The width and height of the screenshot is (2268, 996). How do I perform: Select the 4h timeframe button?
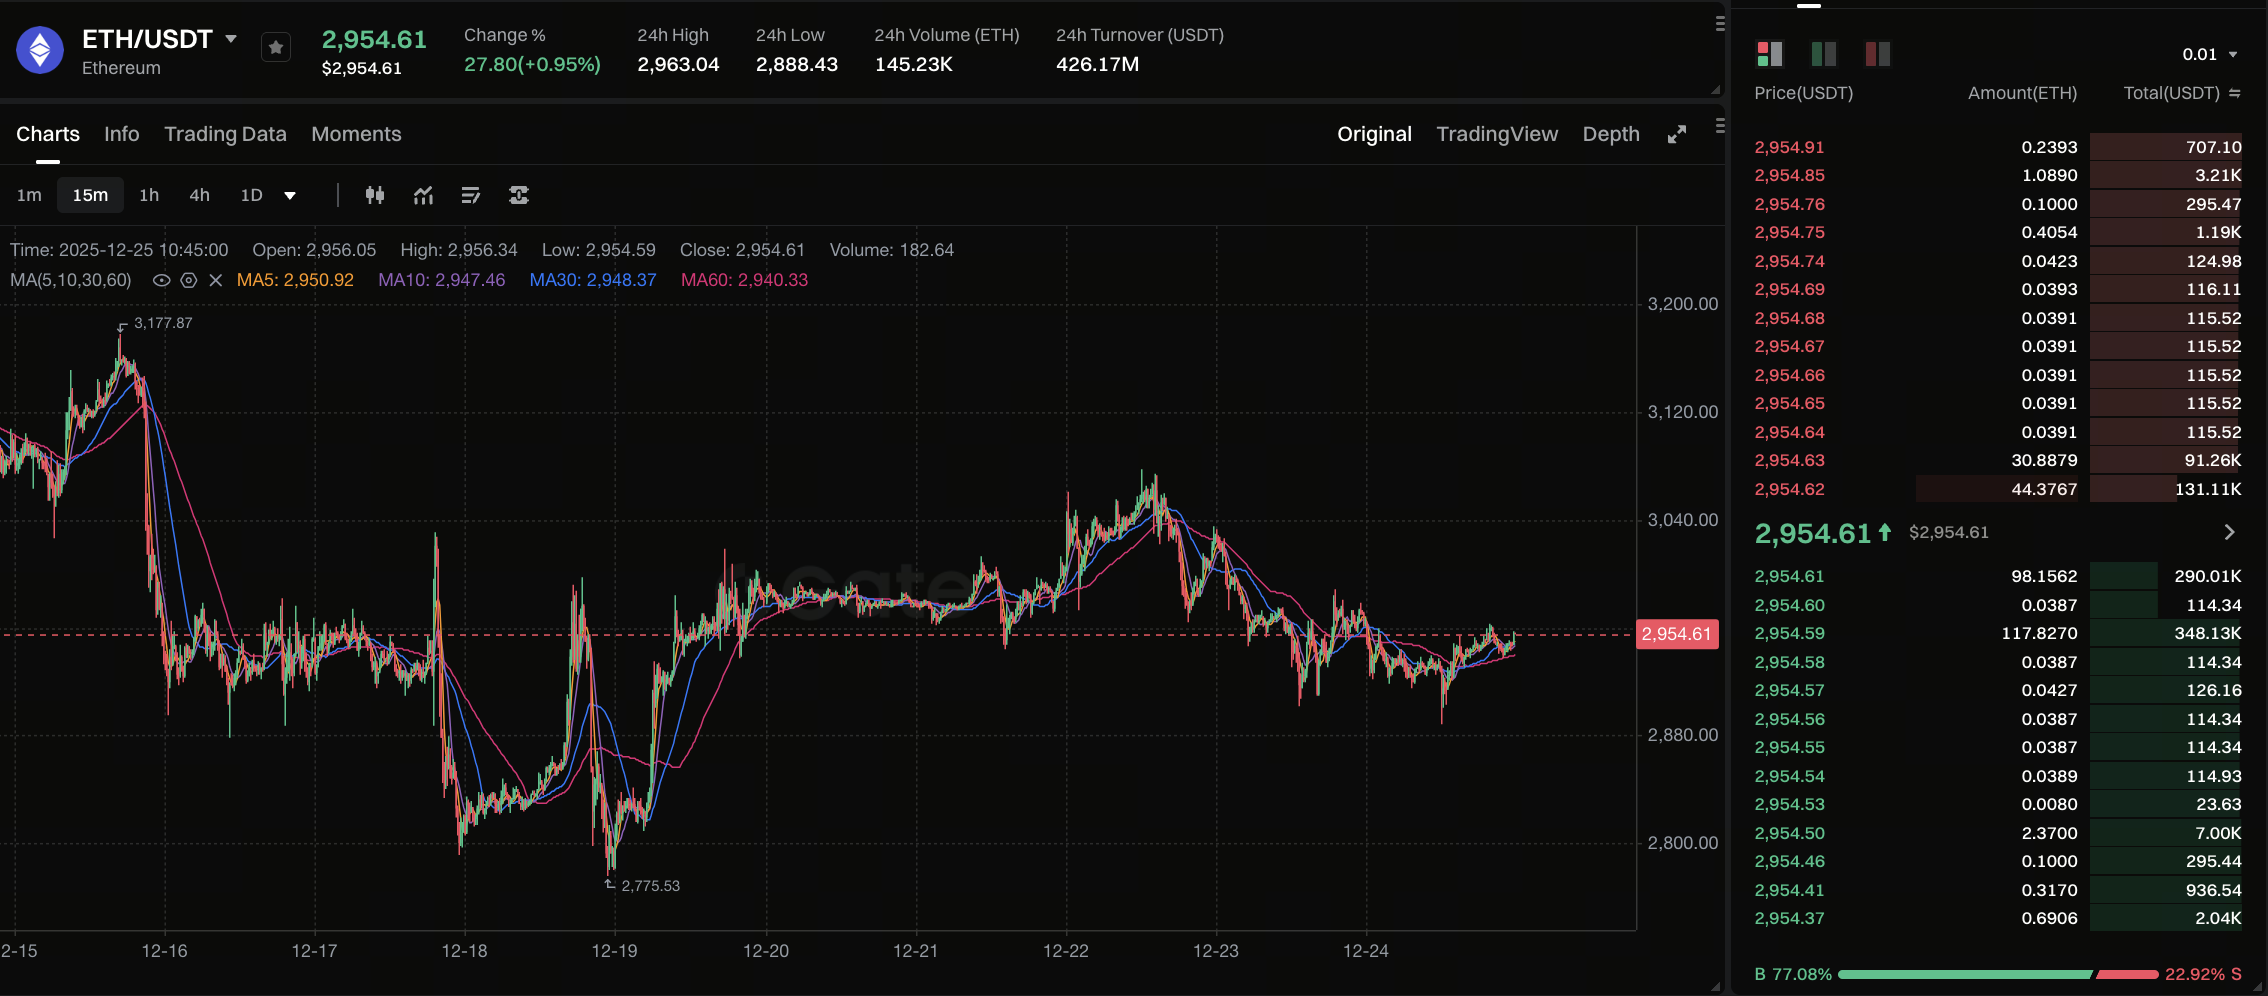(199, 195)
